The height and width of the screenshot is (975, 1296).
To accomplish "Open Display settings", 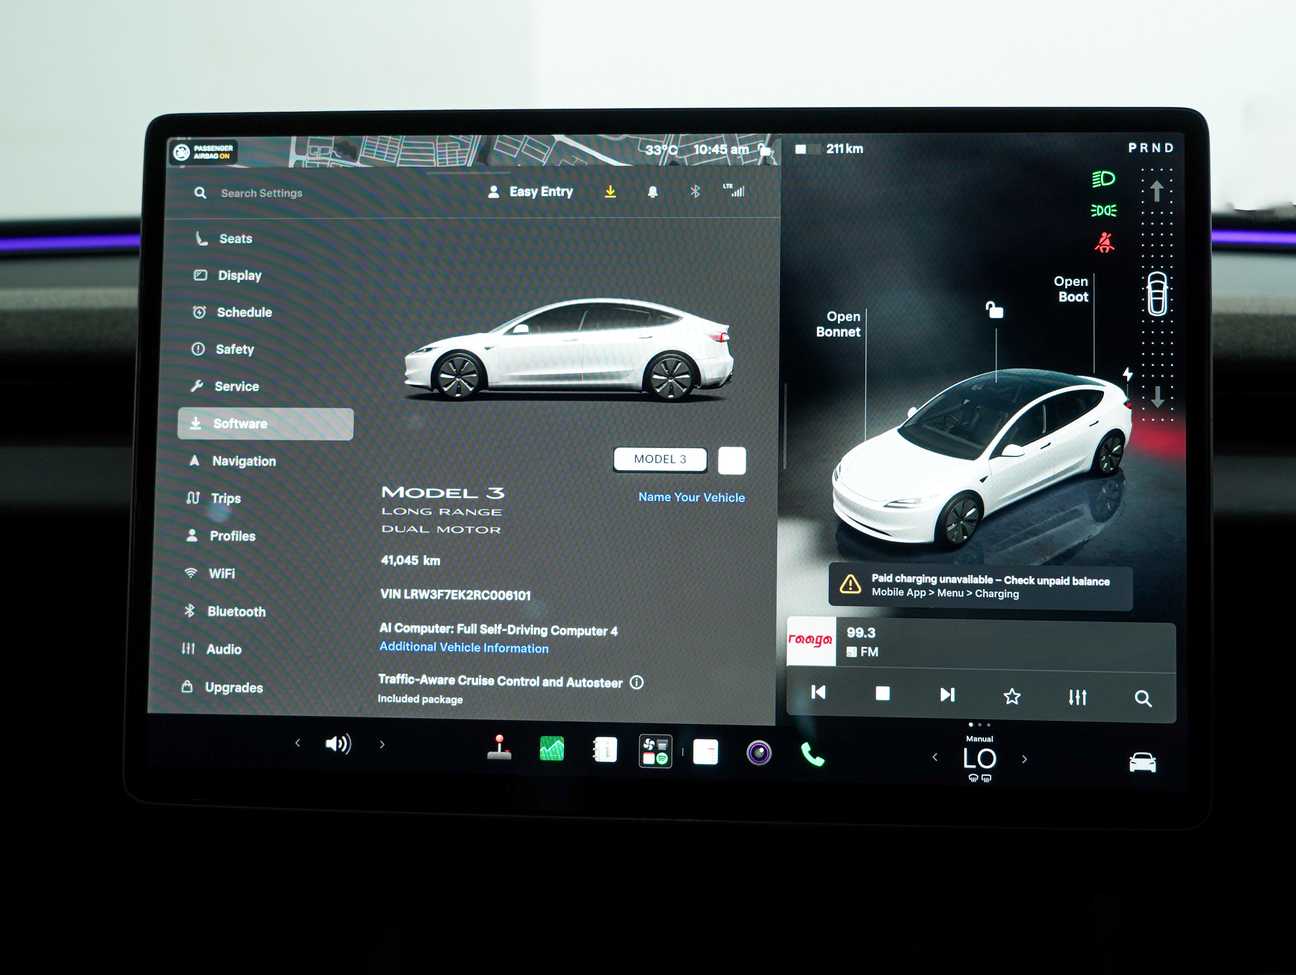I will (x=240, y=275).
